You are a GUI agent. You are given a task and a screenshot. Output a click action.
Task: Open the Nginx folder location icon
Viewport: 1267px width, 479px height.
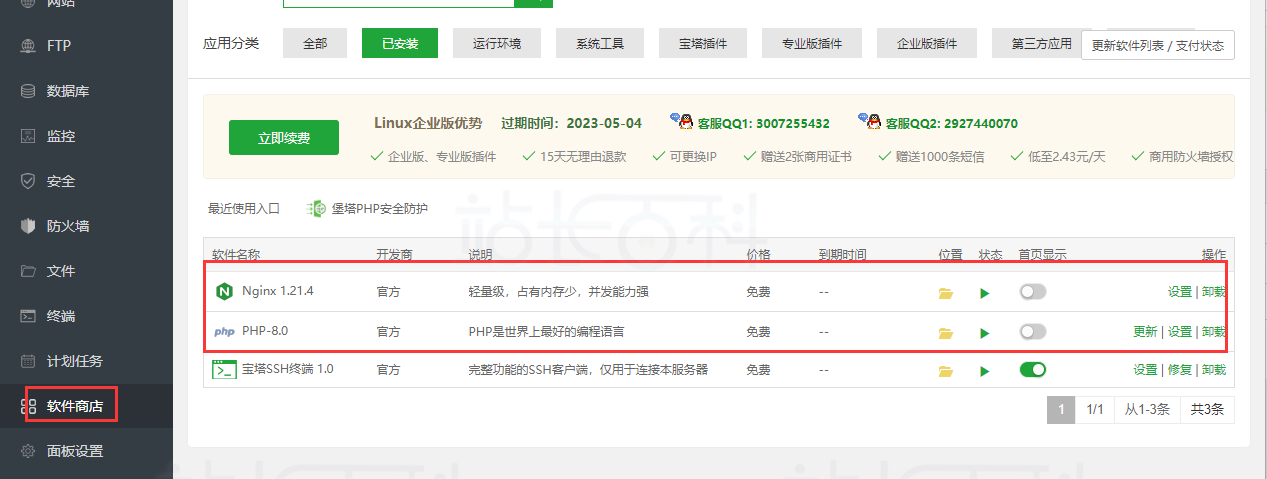945,293
